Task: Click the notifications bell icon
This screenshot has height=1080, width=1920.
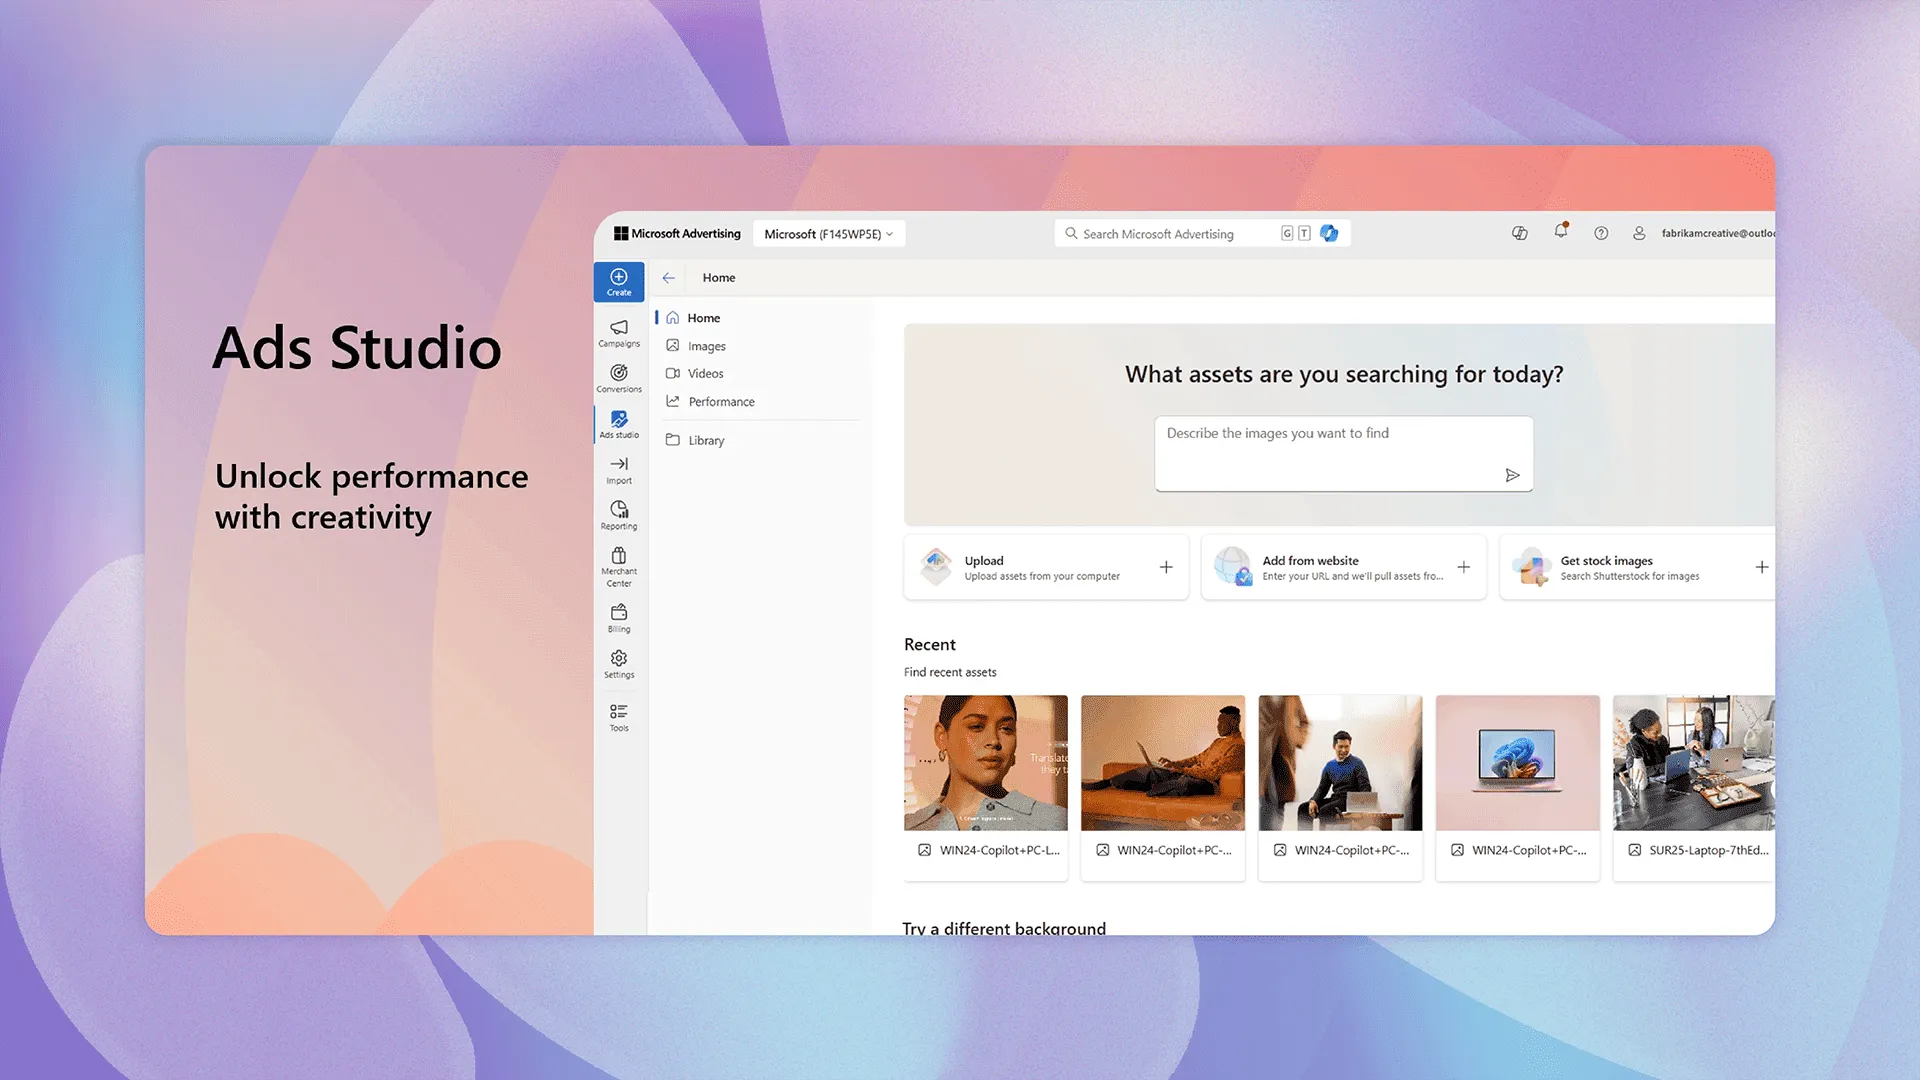Action: pos(1560,232)
